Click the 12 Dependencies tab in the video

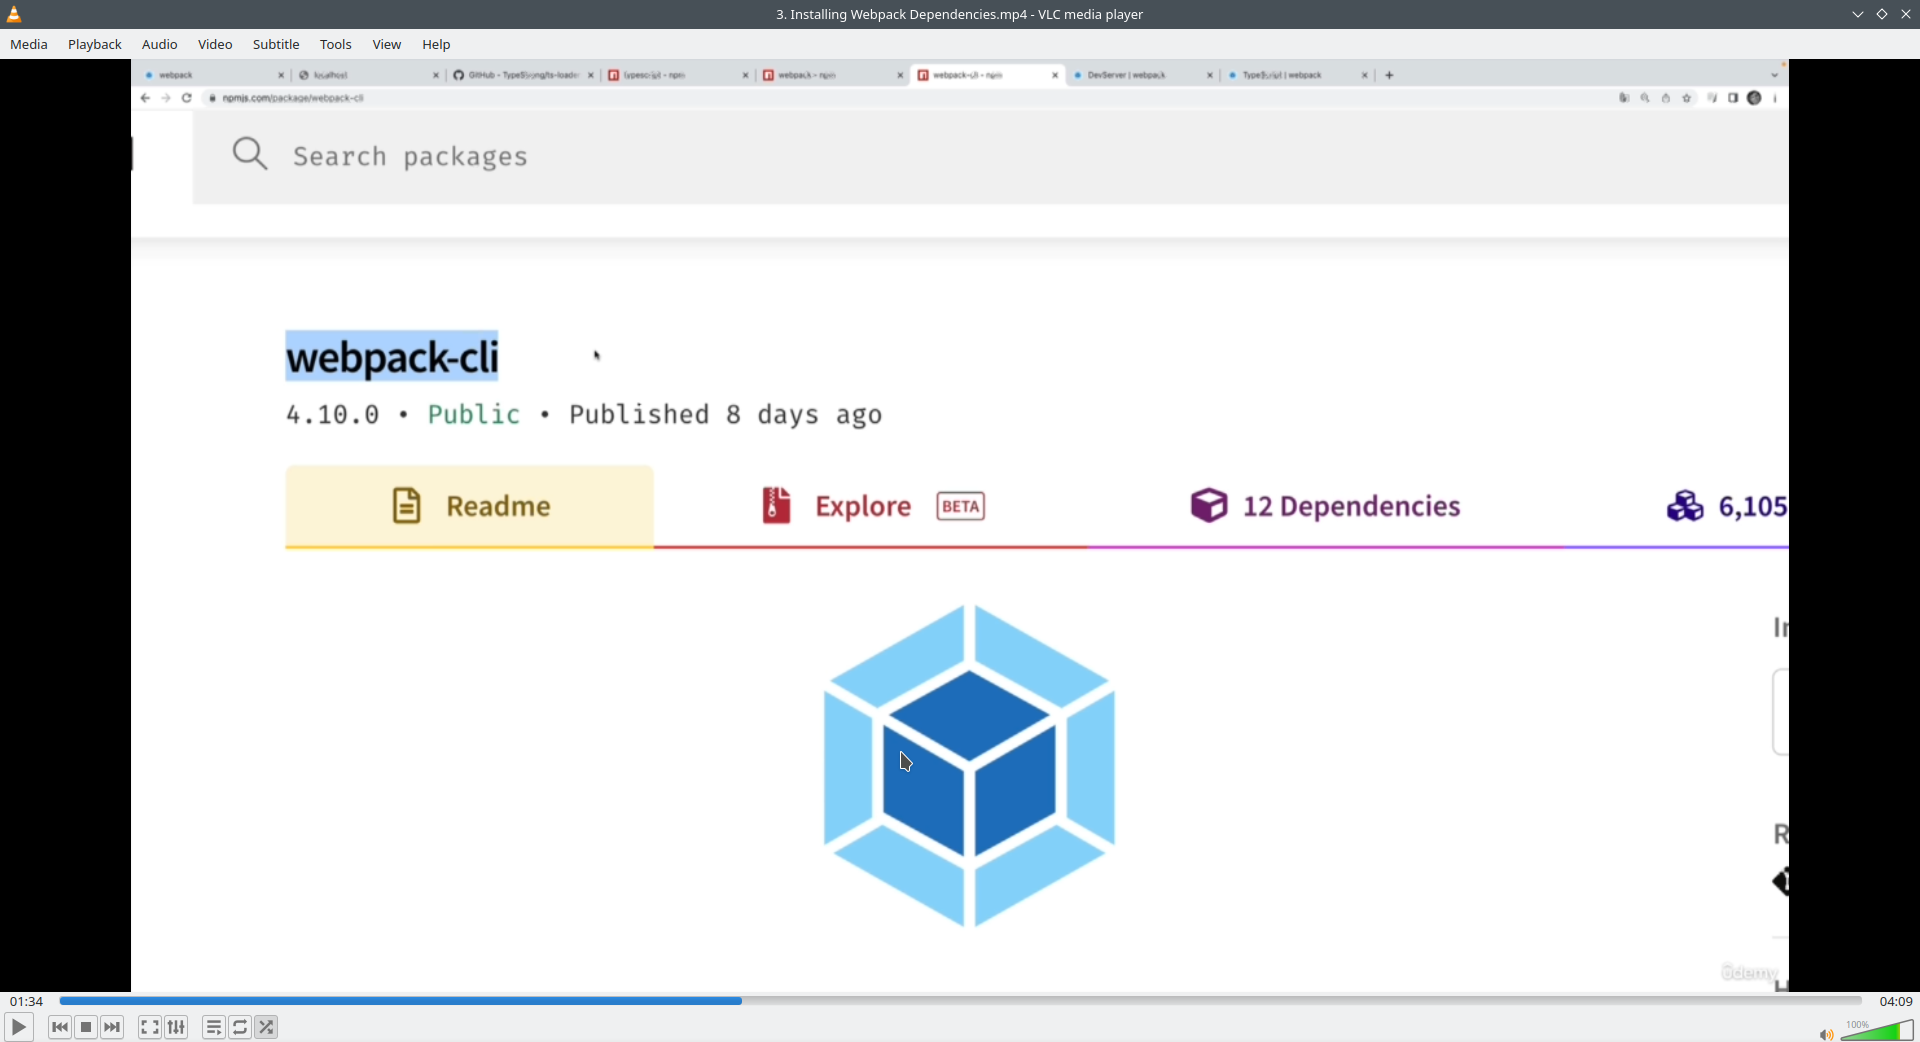click(1325, 506)
